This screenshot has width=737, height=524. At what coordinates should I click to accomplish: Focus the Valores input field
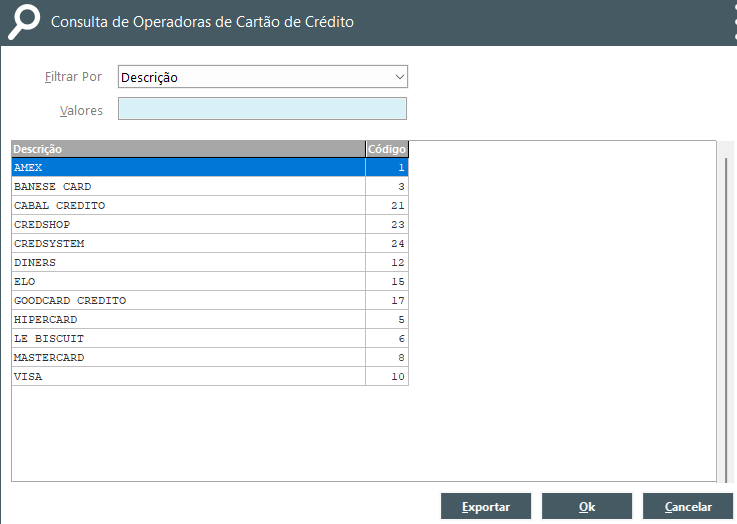coord(262,109)
